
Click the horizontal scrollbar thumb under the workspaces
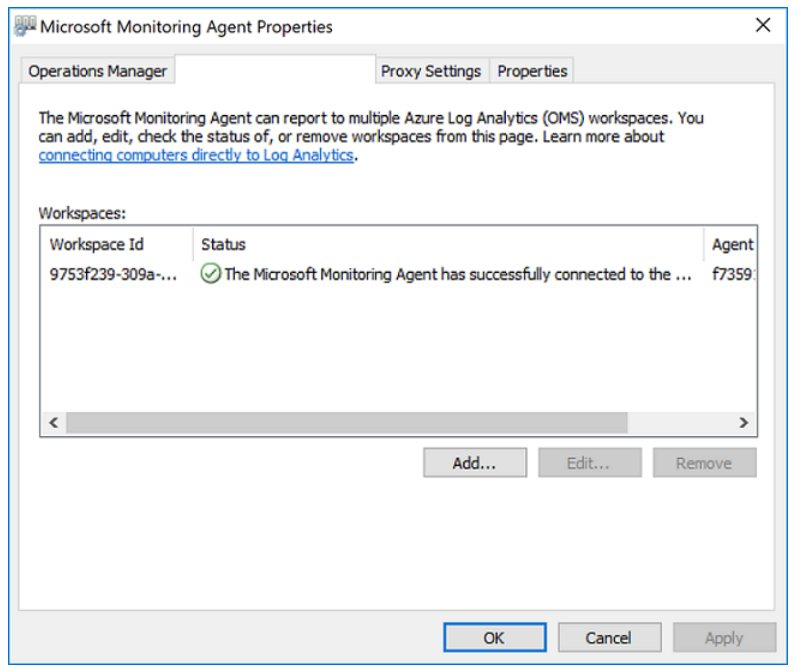click(346, 424)
